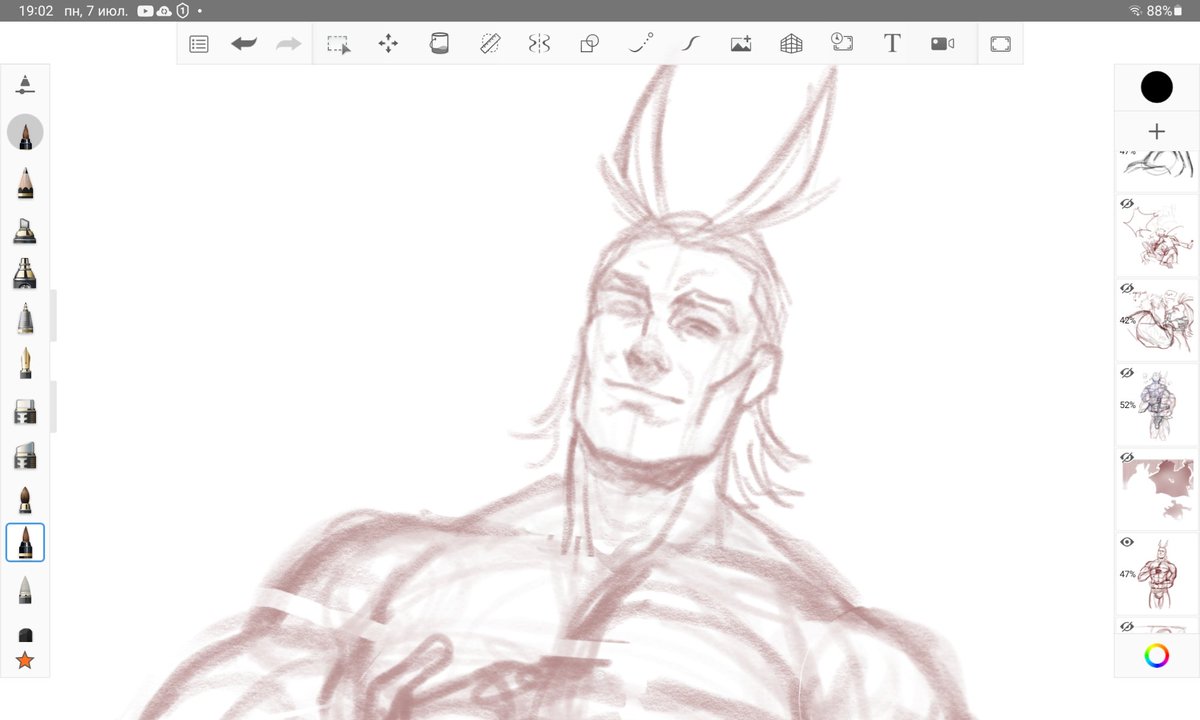
Task: Select the gray muscular figure layer thumbnail
Action: pos(1157,405)
